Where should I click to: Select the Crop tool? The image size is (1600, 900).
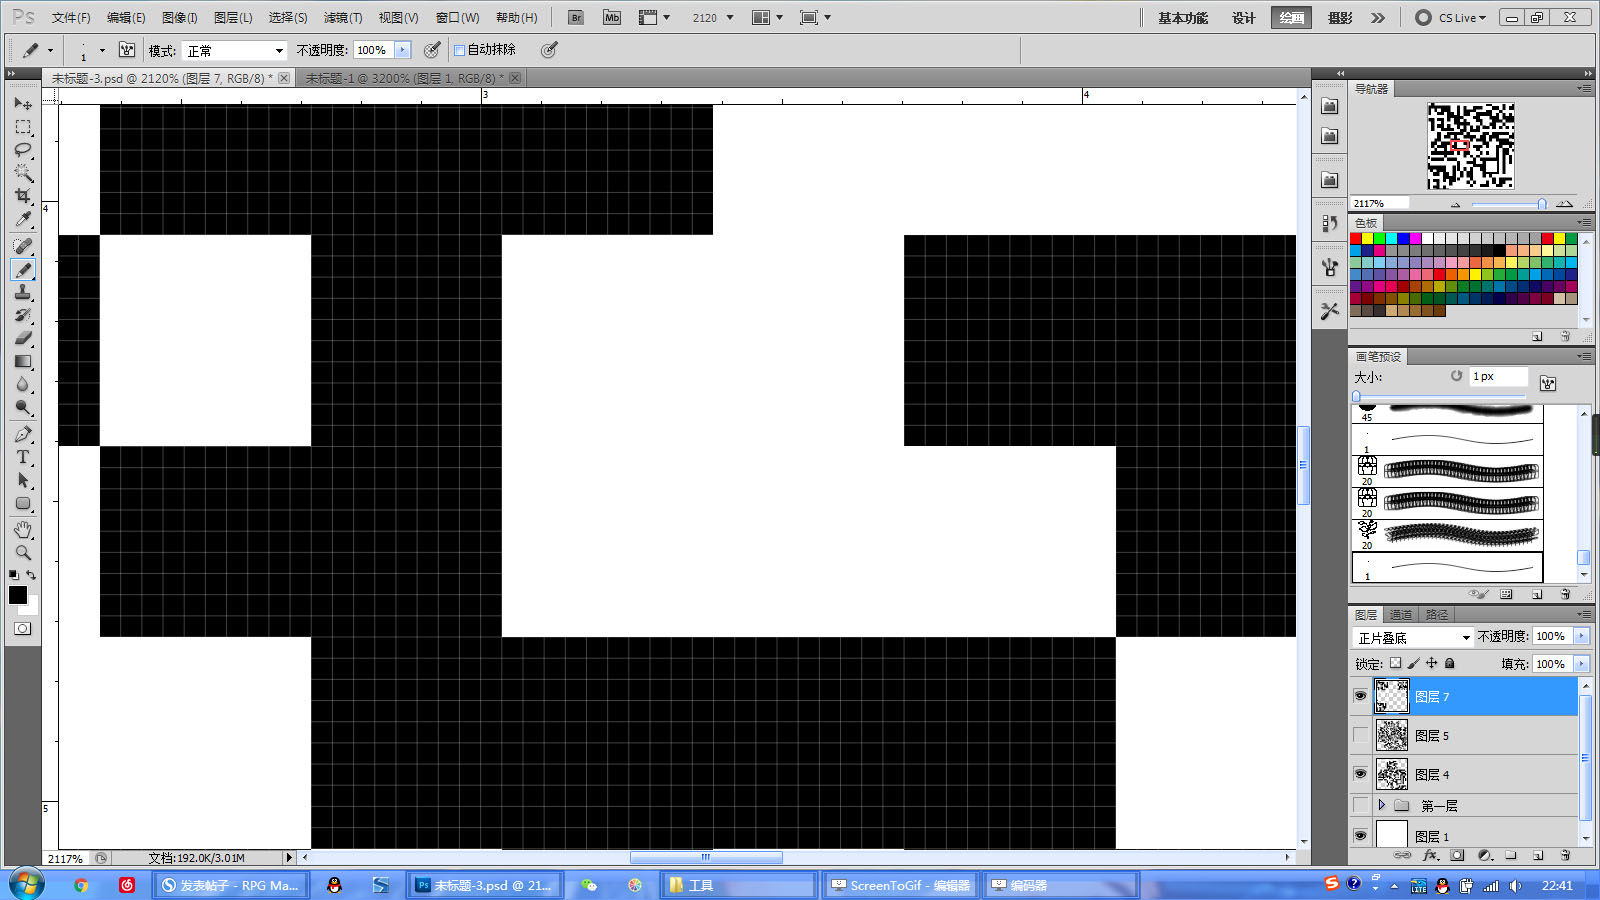tap(23, 196)
